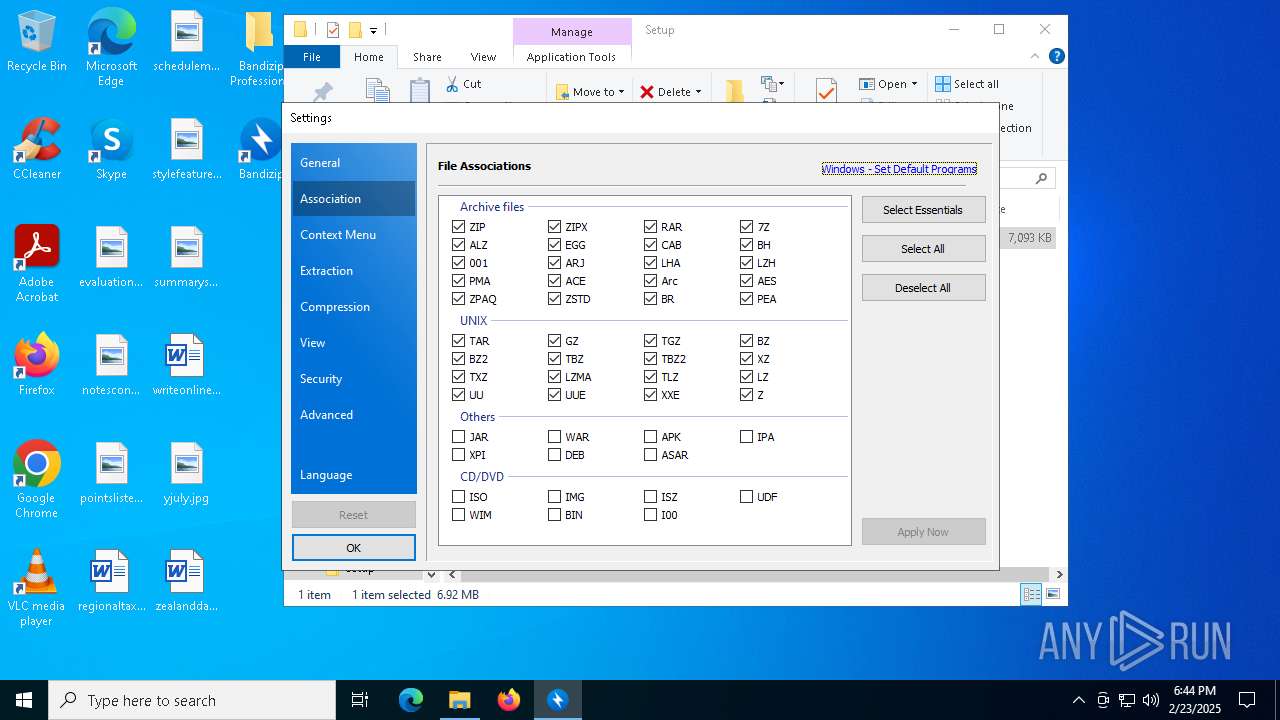The image size is (1280, 720).
Task: Open the CCleaner desktop shortcut
Action: pos(37,149)
